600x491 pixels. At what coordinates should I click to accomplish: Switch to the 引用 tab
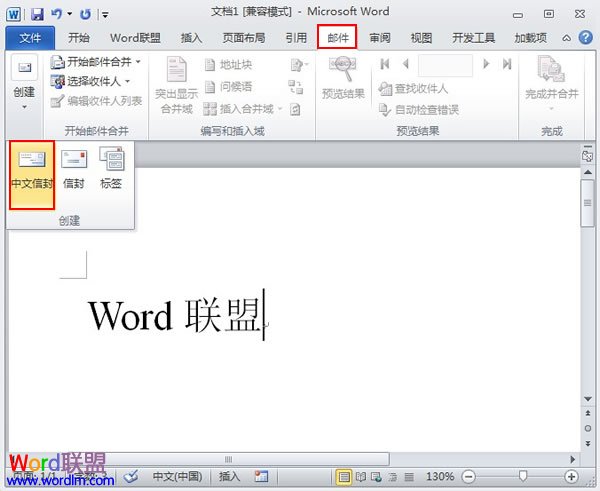(x=296, y=38)
